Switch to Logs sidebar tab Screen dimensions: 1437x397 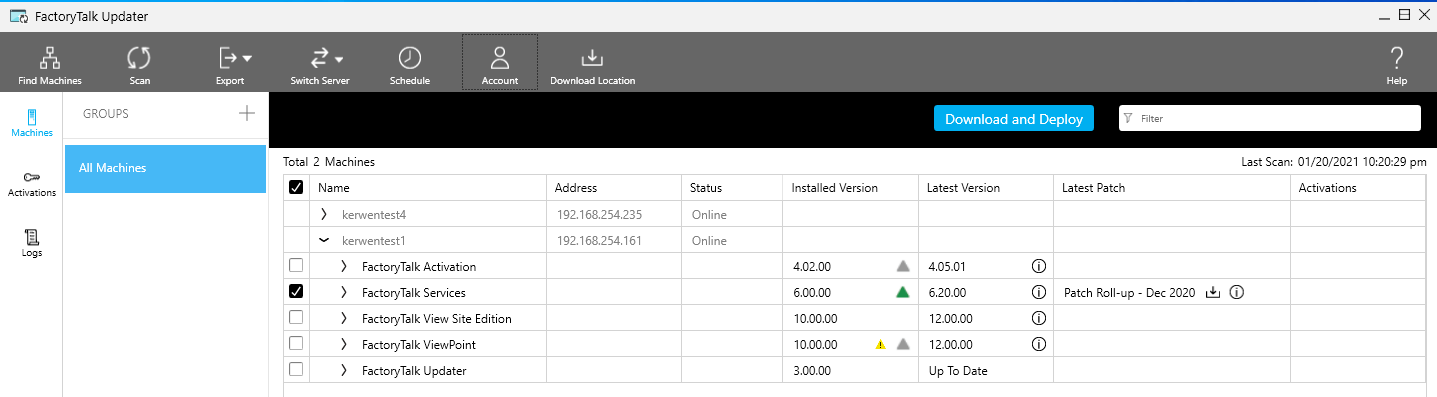coord(31,243)
